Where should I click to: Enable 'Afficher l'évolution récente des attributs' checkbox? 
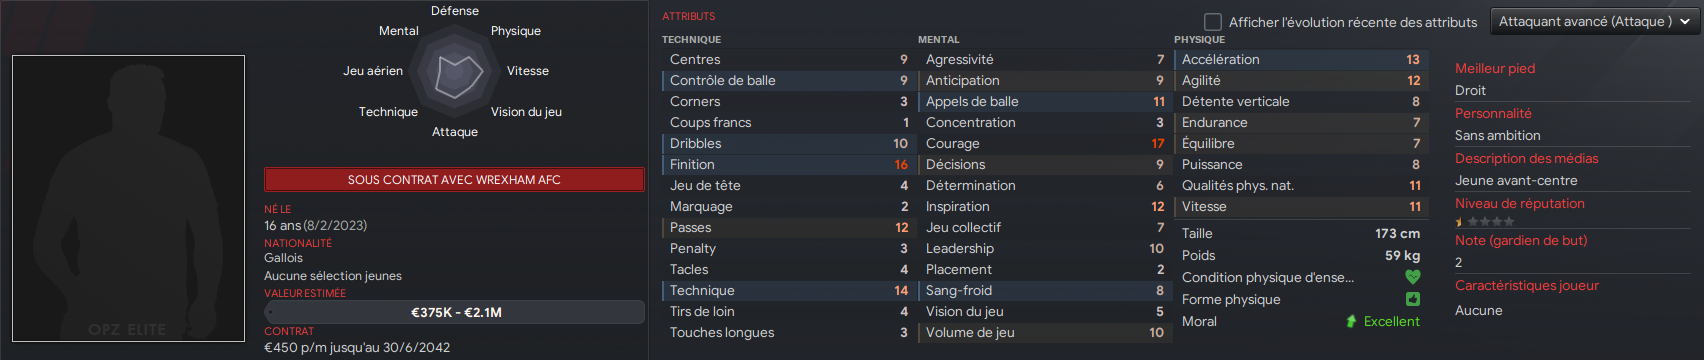[1213, 22]
